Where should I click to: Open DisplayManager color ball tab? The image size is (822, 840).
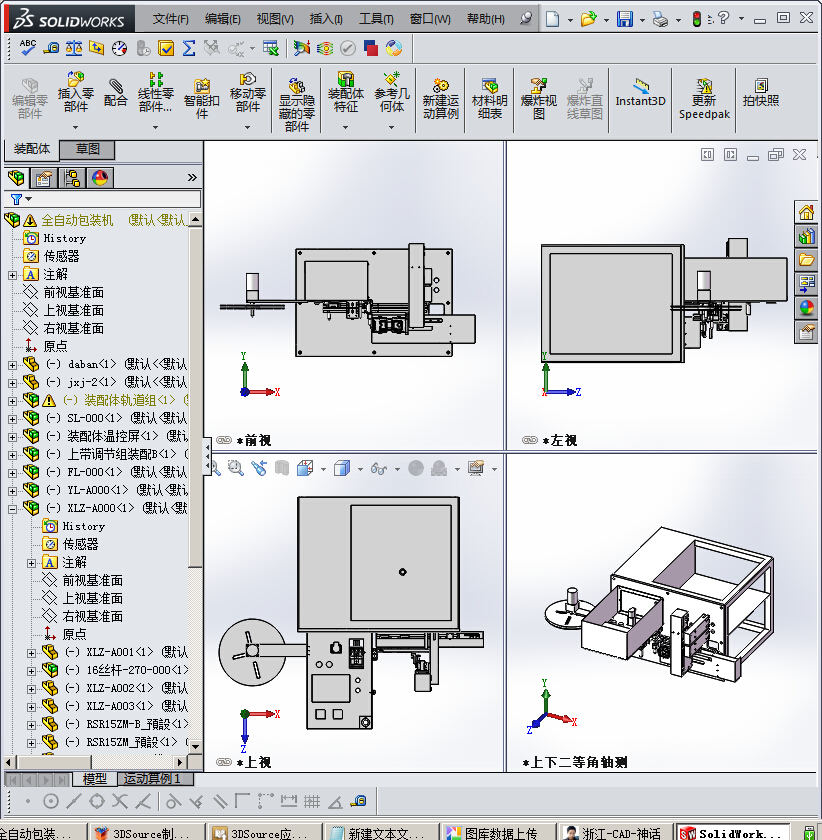100,177
